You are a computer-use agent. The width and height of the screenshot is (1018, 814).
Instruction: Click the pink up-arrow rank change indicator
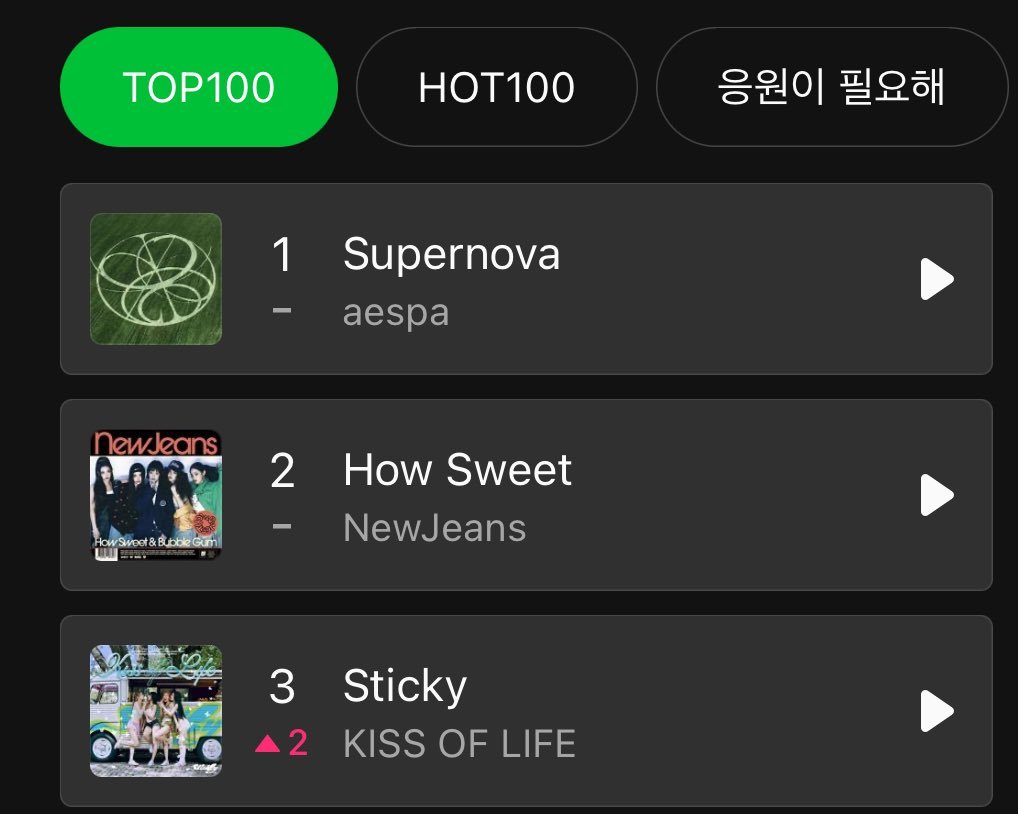click(281, 744)
